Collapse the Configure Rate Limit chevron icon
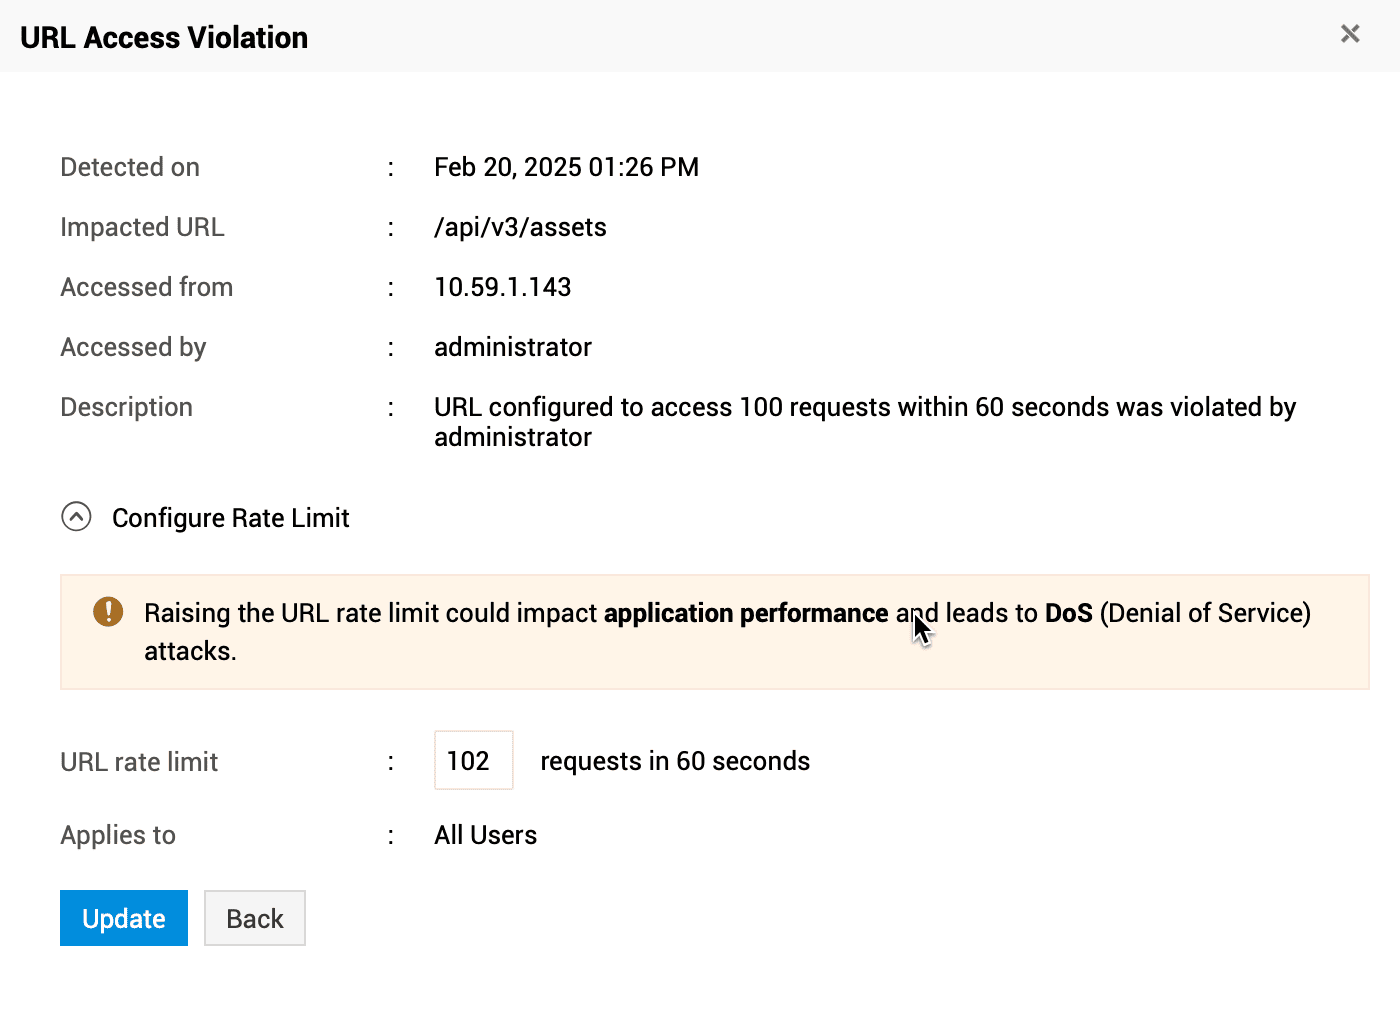The height and width of the screenshot is (1016, 1400). (x=76, y=517)
